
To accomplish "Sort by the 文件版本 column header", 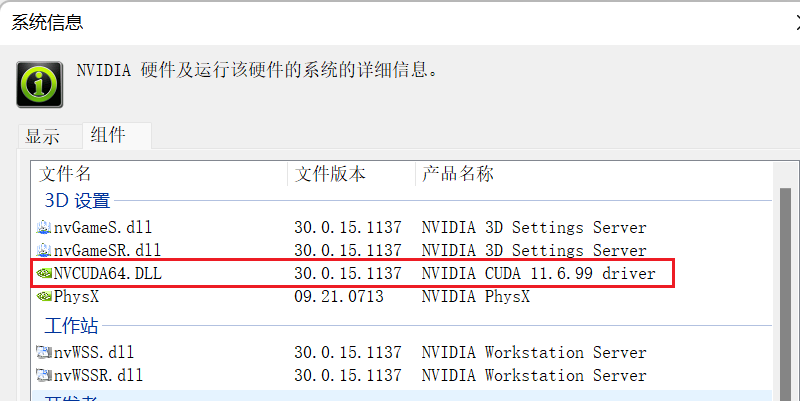I will point(330,174).
